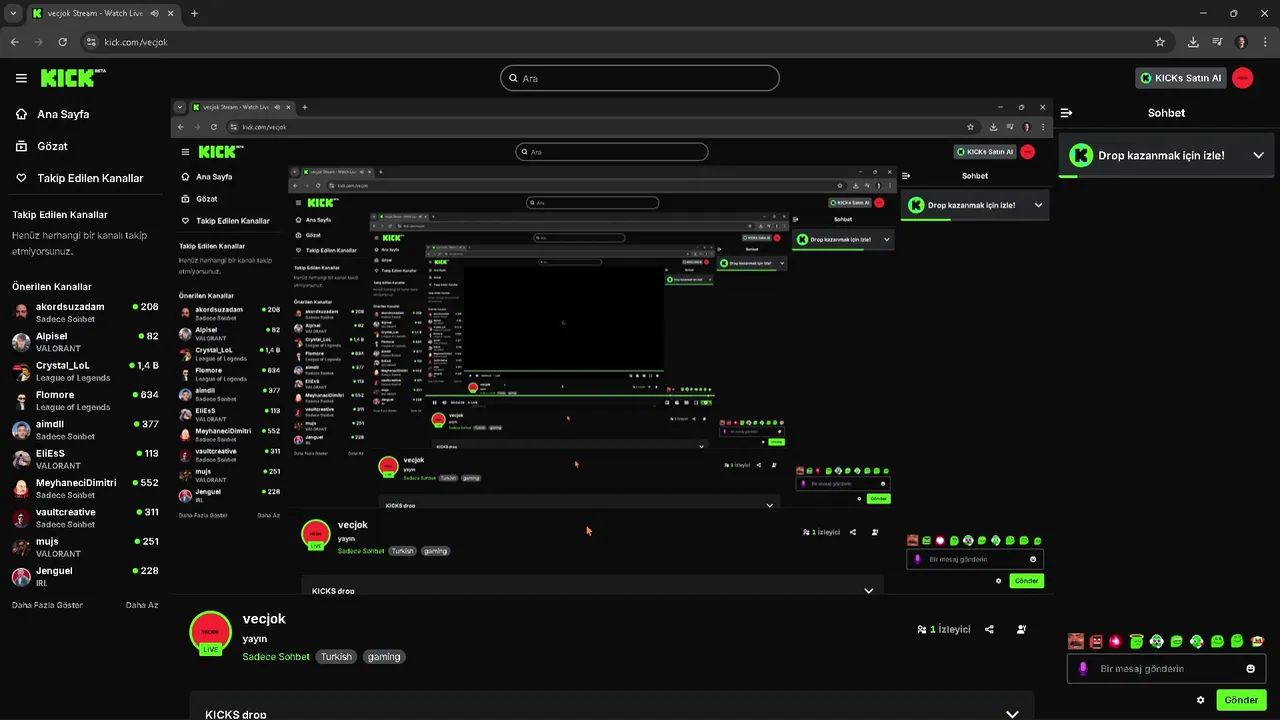The image size is (1280, 720).
Task: Open the Chrome profile avatar in the toolbar
Action: point(1241,42)
